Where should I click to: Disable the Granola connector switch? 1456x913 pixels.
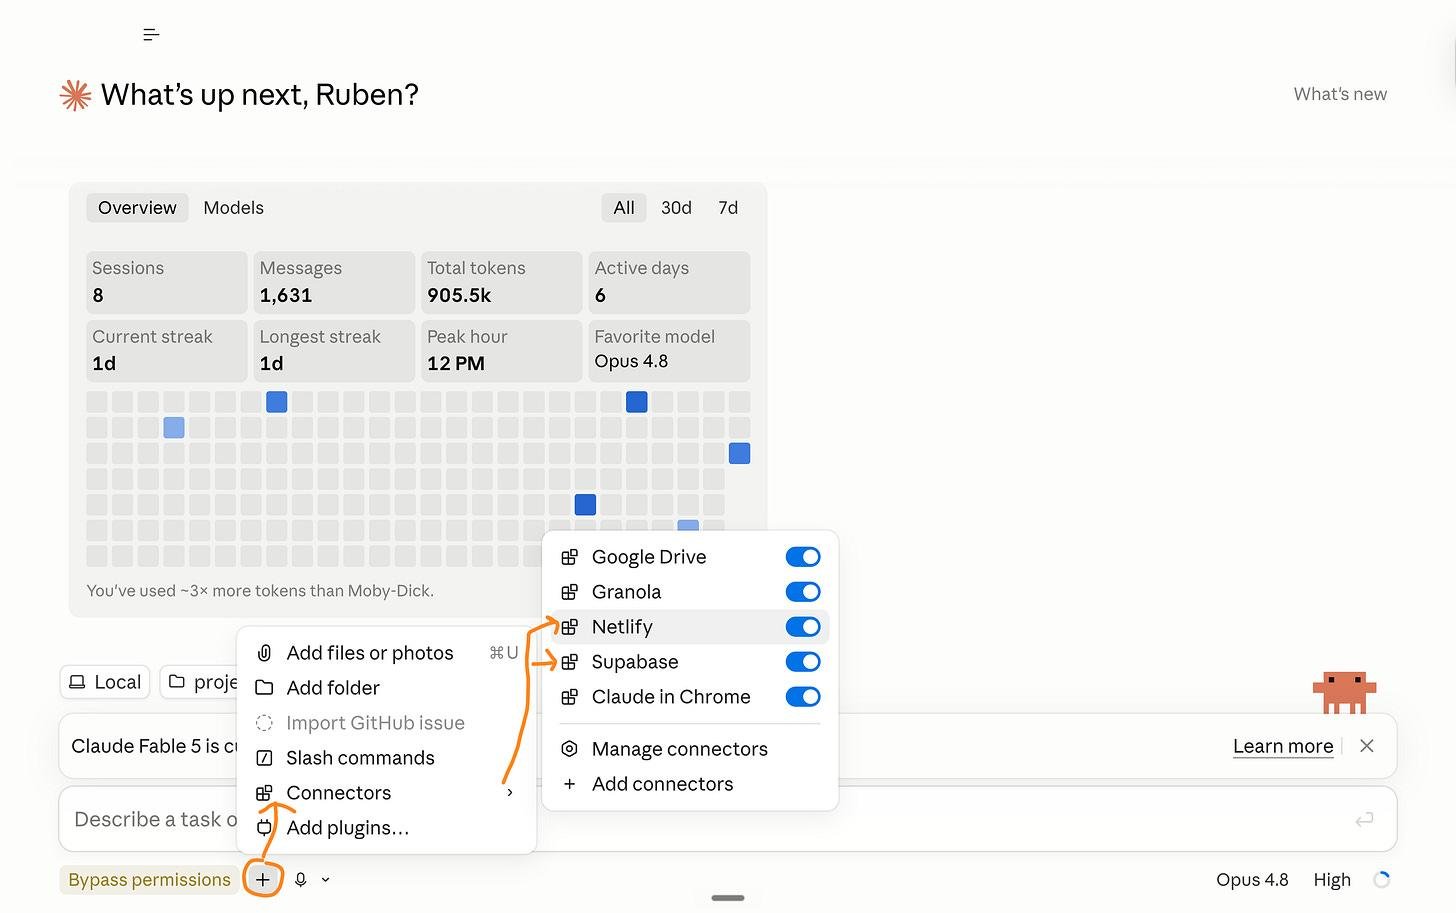[803, 592]
